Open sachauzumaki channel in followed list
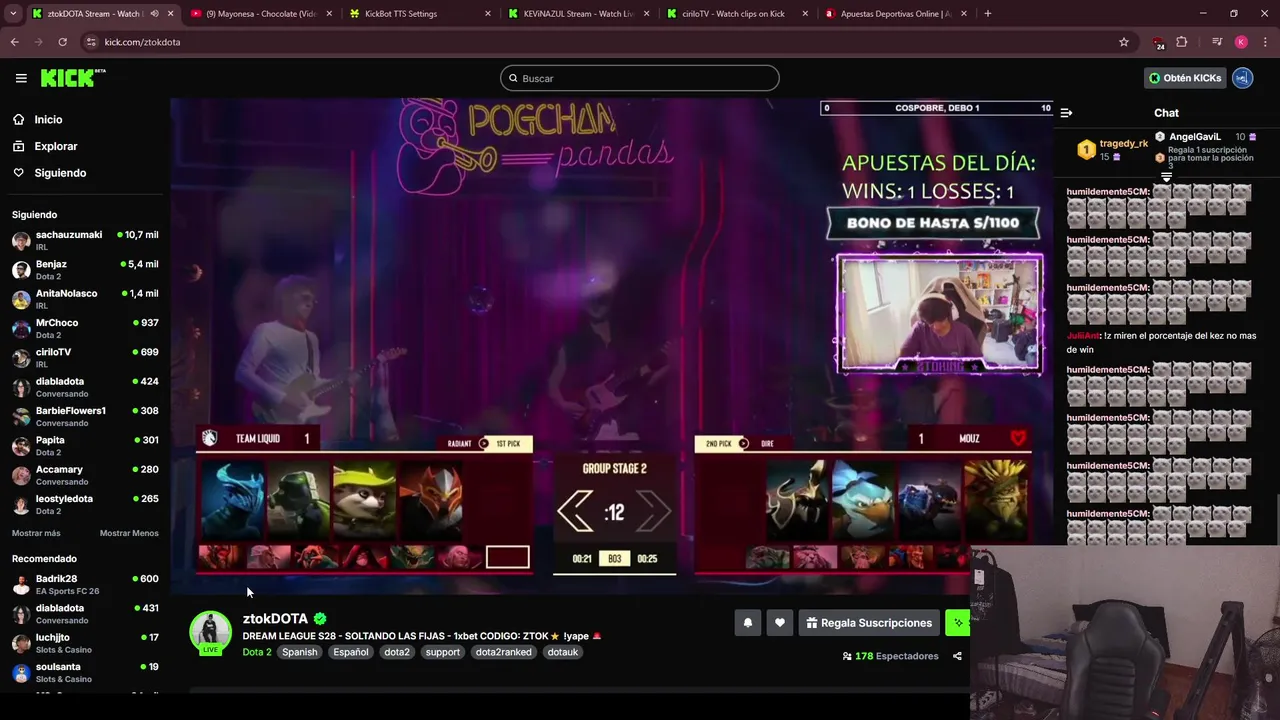Screen dimensions: 1280x720 (x=85, y=240)
